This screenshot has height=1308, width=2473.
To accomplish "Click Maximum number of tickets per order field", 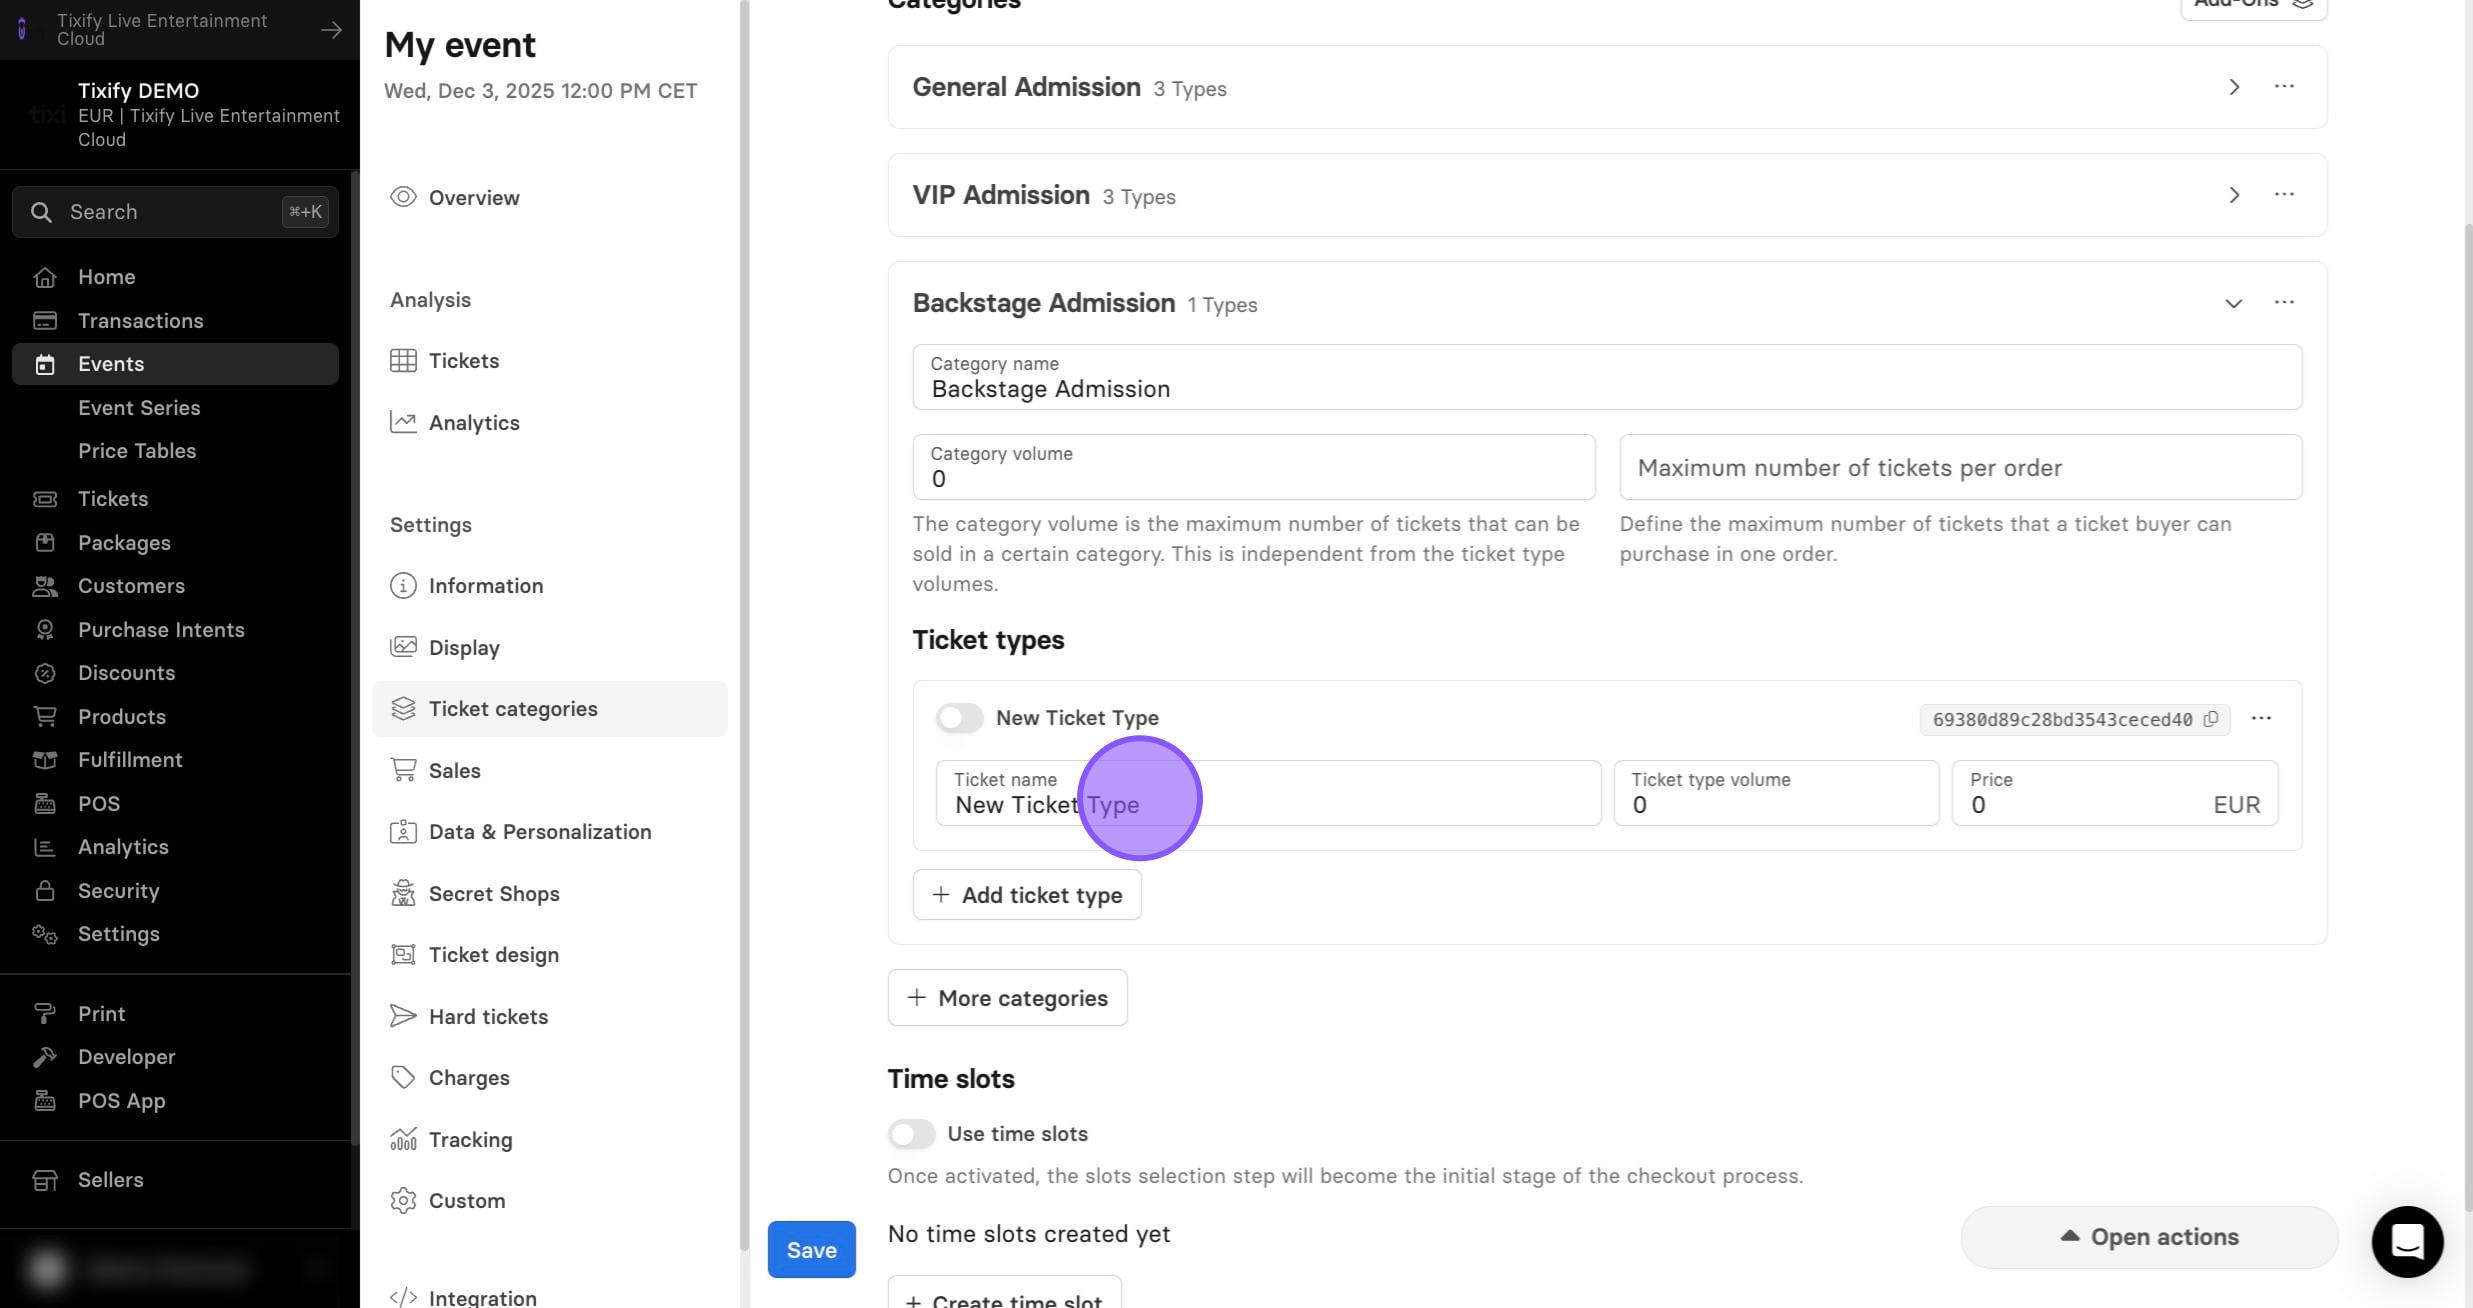I will click(x=1960, y=467).
